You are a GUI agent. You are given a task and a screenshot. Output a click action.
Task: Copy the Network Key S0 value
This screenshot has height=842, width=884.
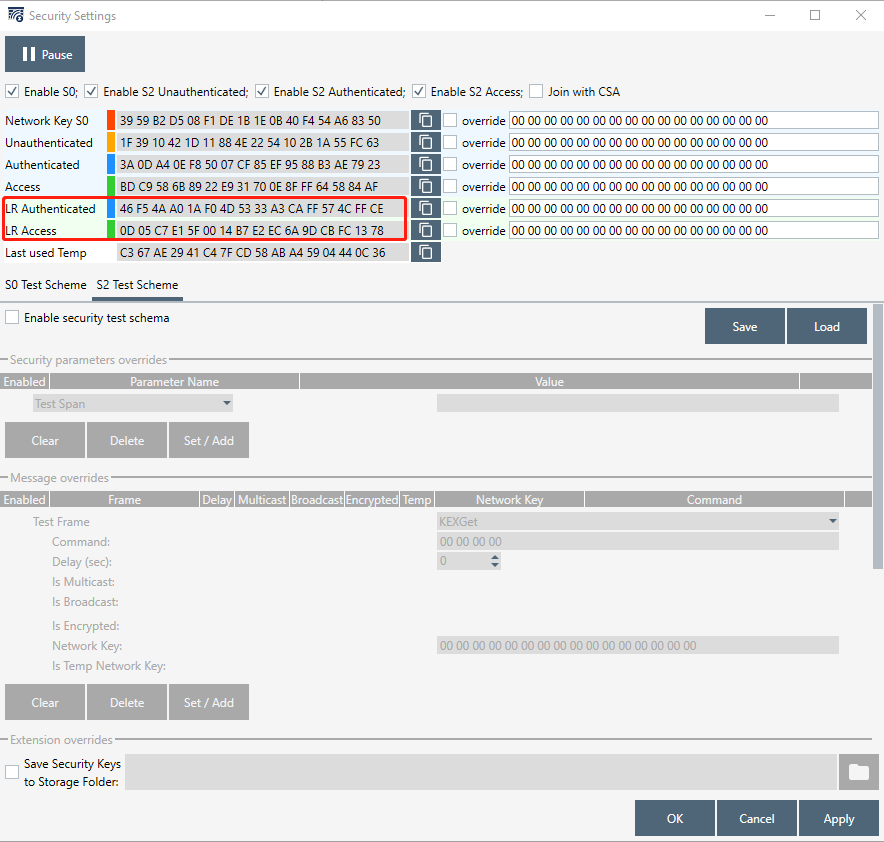coord(426,120)
